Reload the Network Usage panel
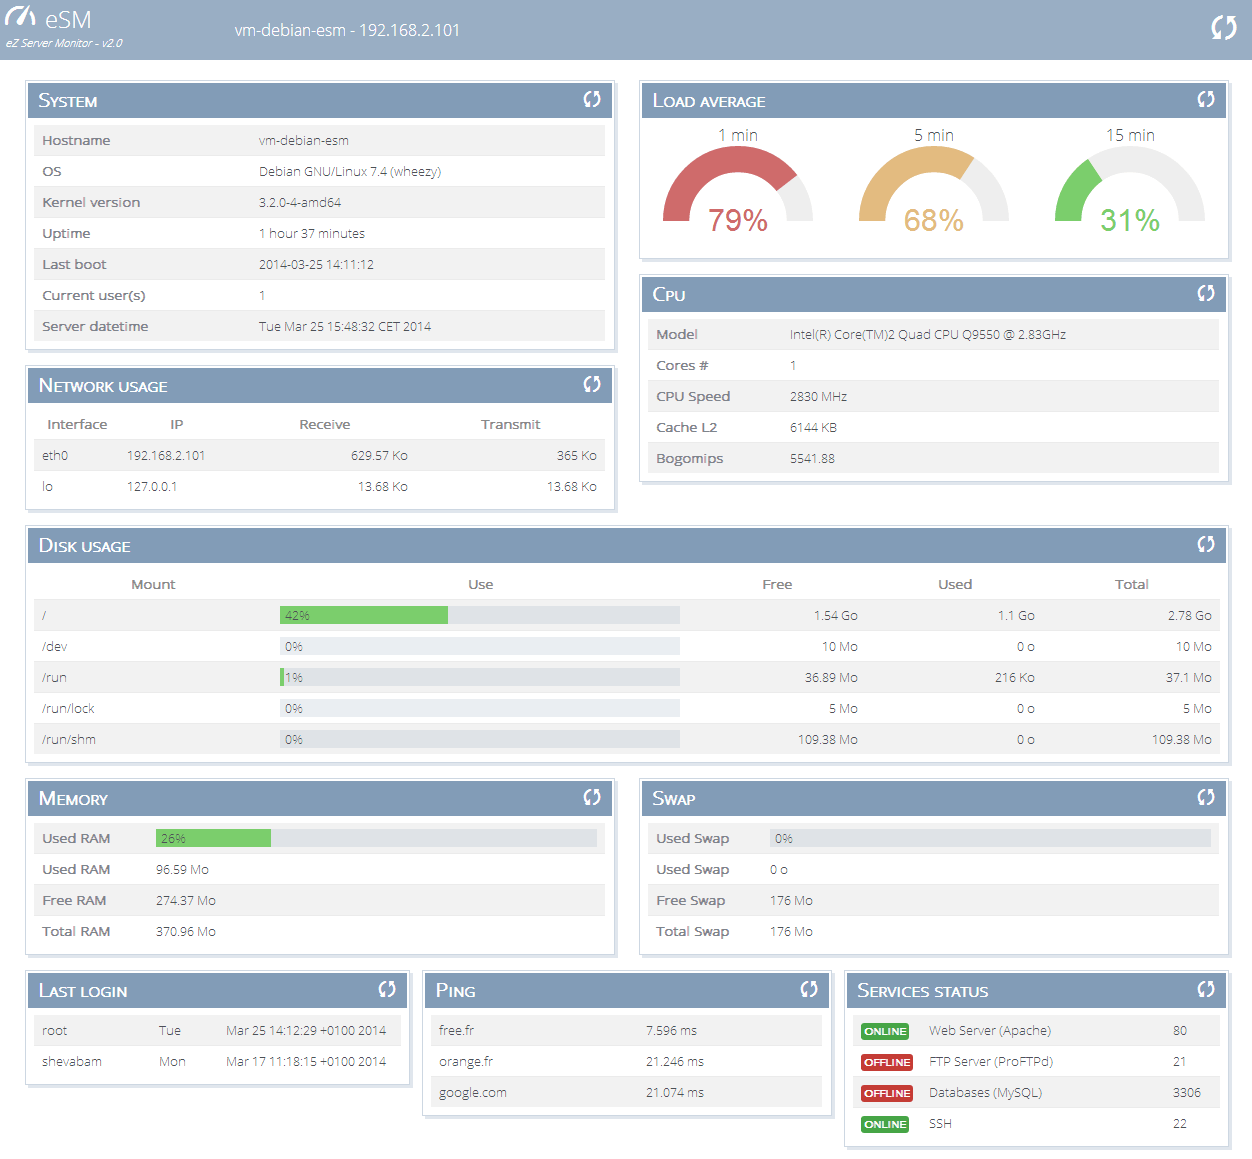The width and height of the screenshot is (1252, 1159). coord(592,384)
